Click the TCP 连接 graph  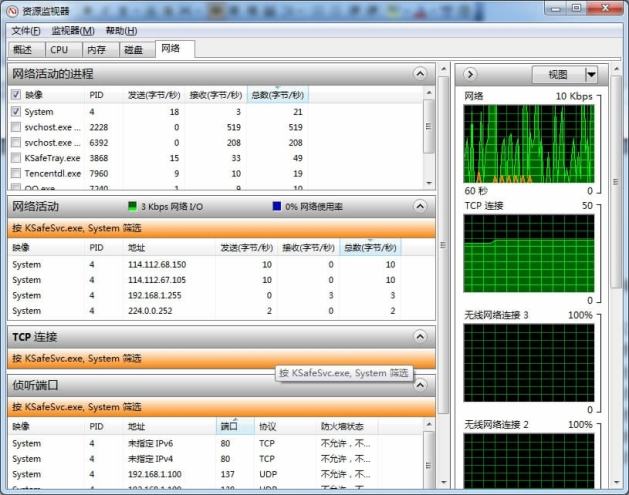pos(529,253)
